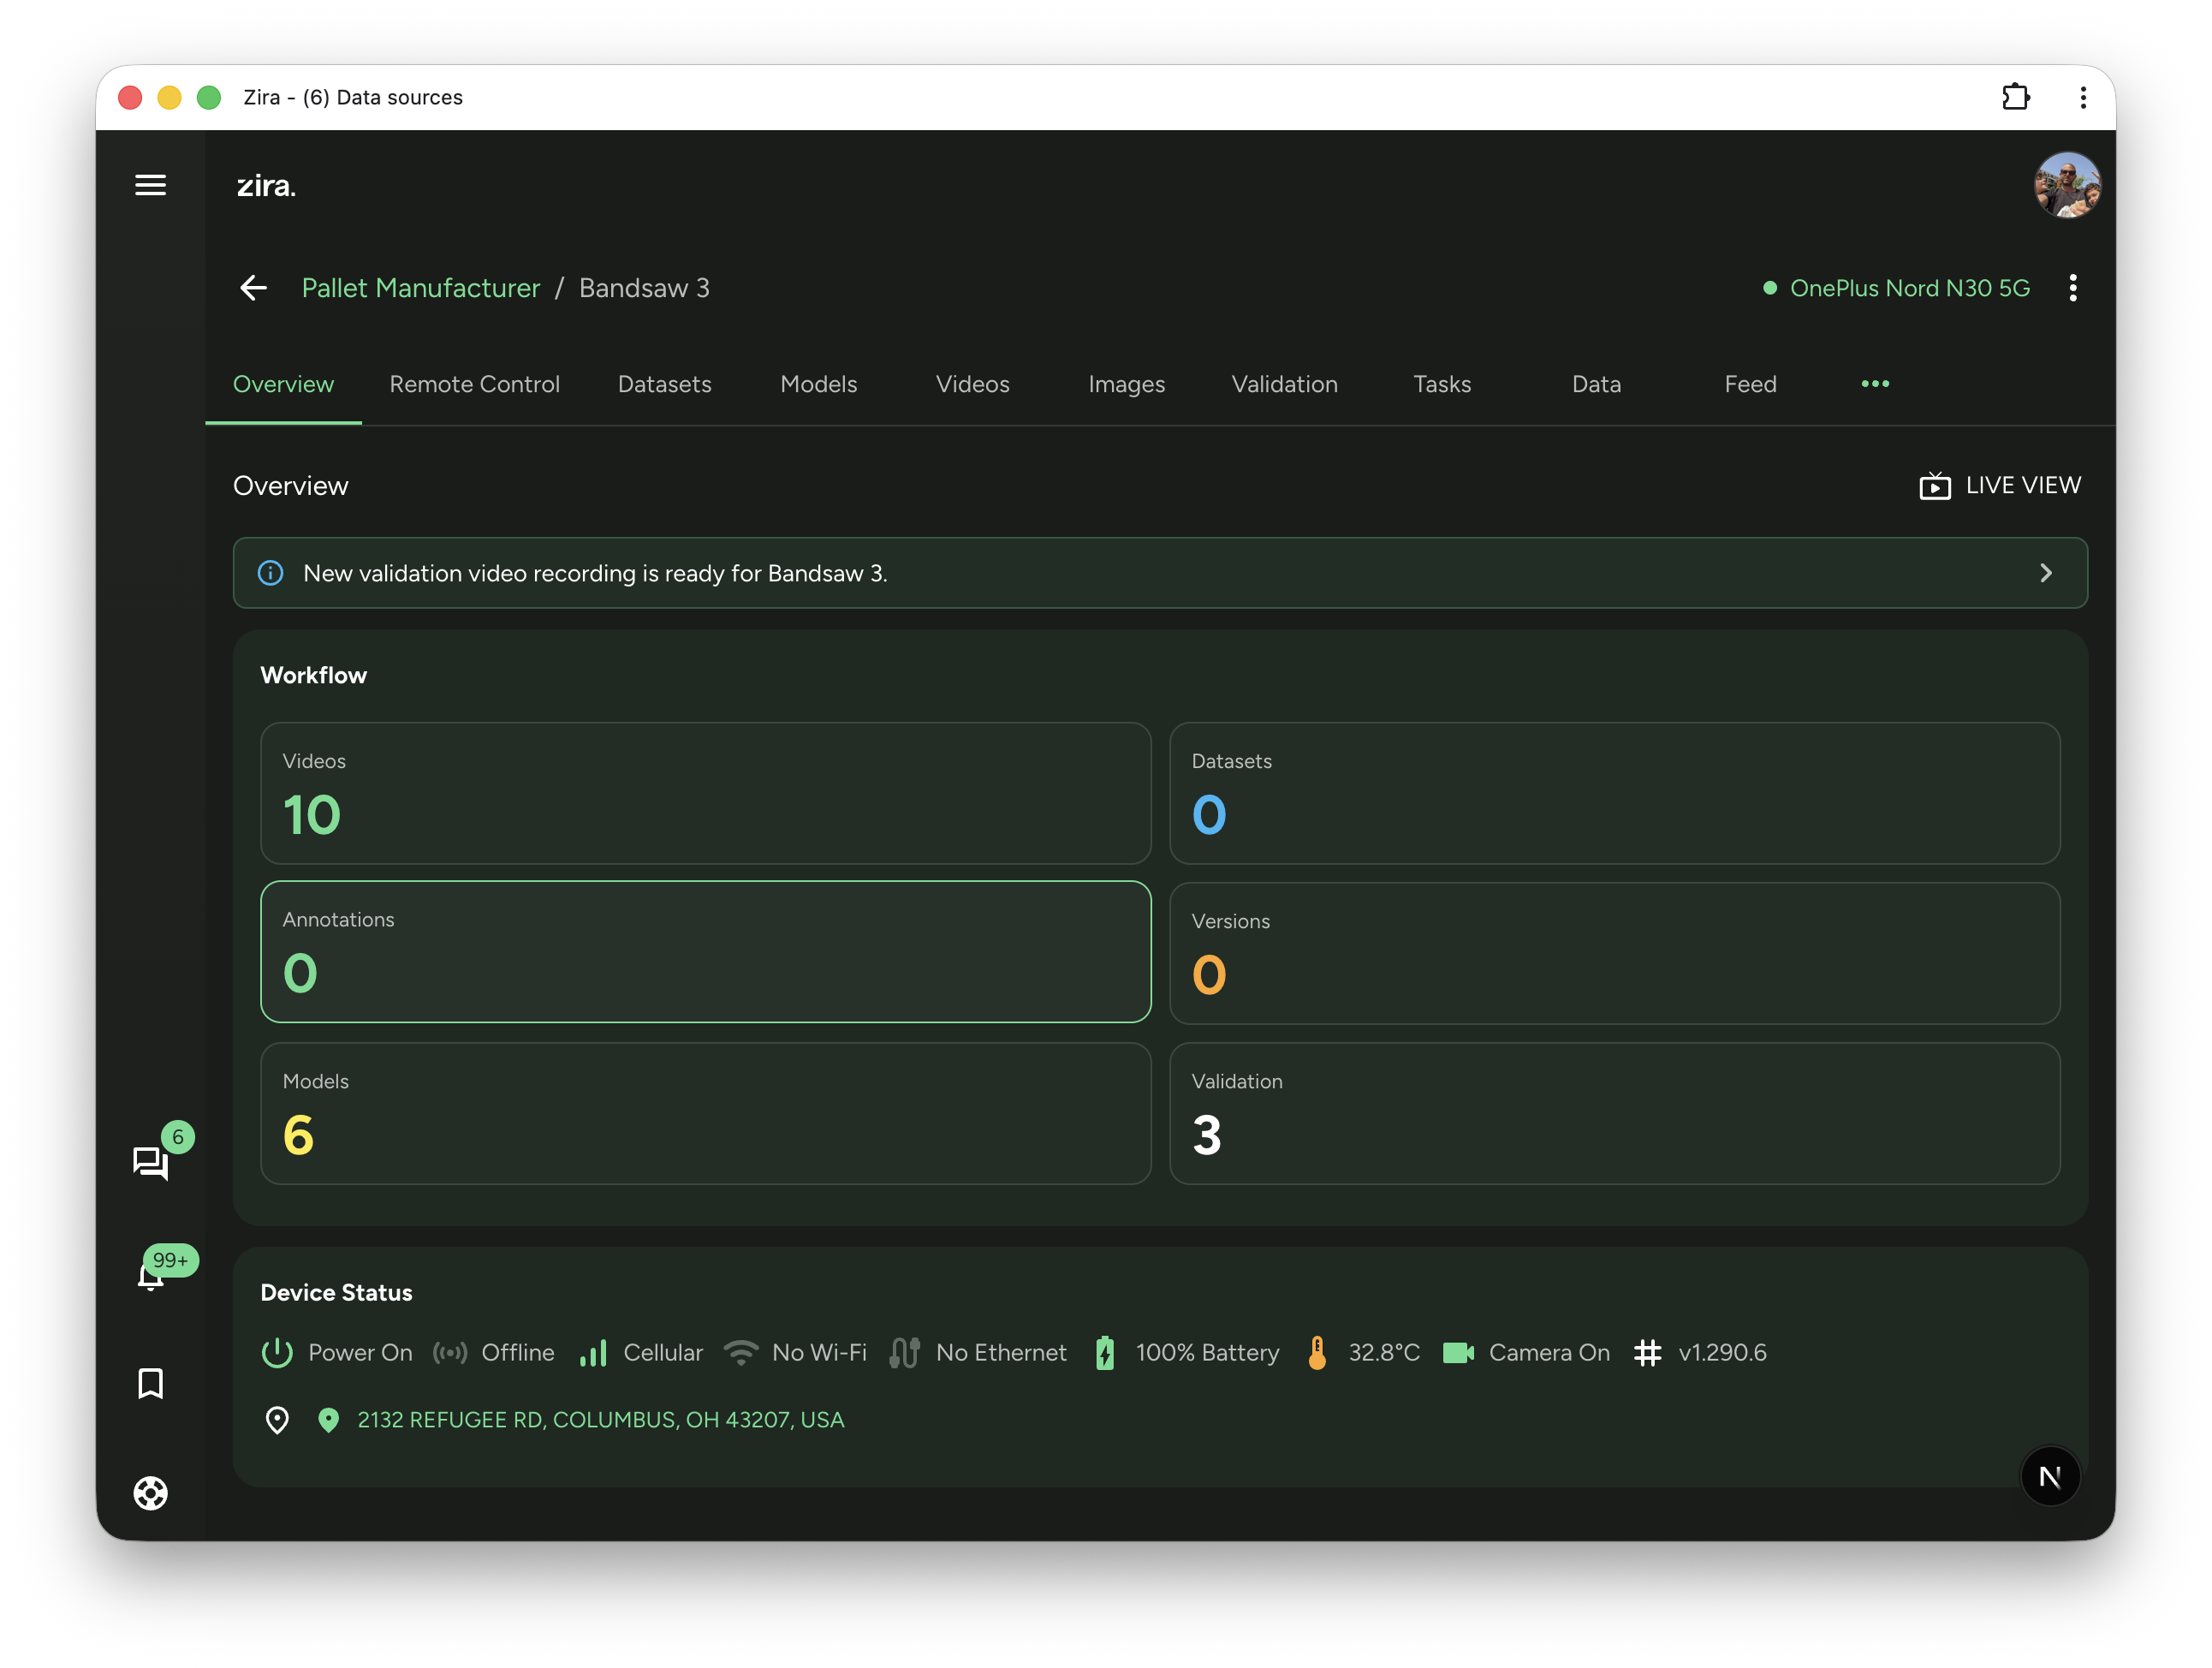Click the OnePlus Nord N30 5G device link
Viewport: 2212px width, 1668px height.
coord(1909,288)
